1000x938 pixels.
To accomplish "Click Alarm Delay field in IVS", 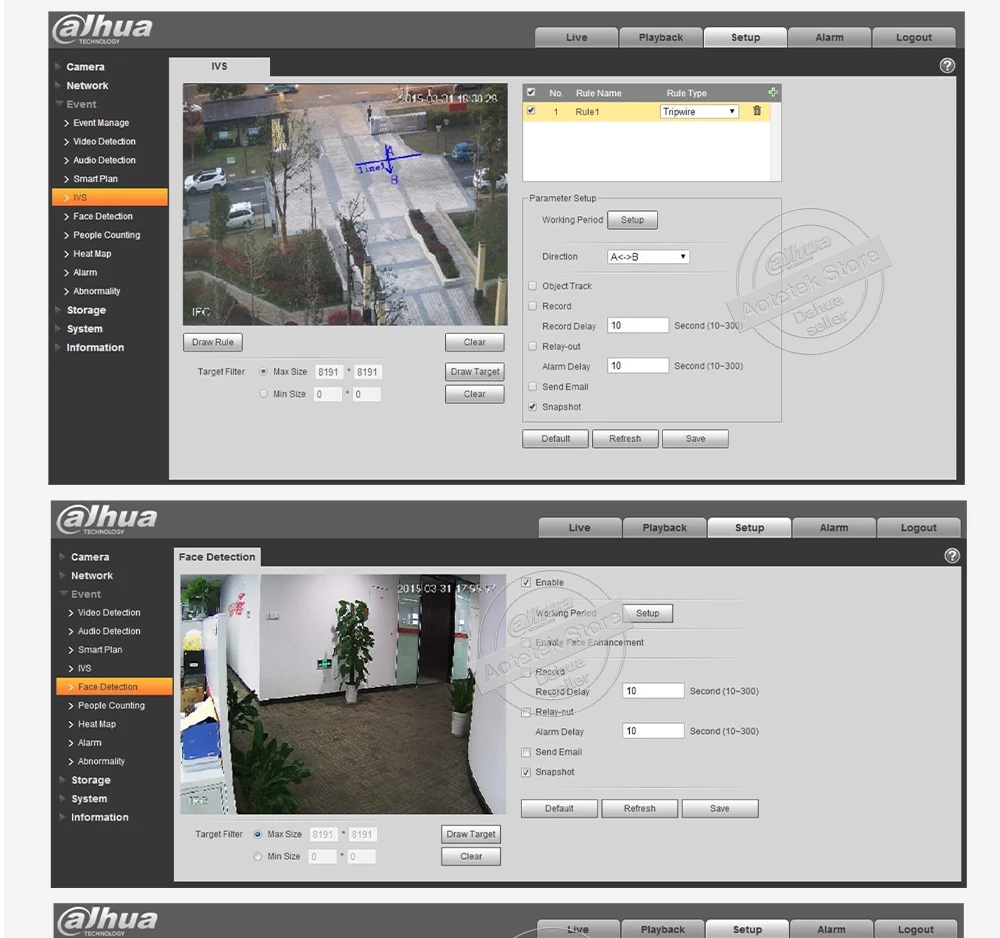I will pos(638,365).
